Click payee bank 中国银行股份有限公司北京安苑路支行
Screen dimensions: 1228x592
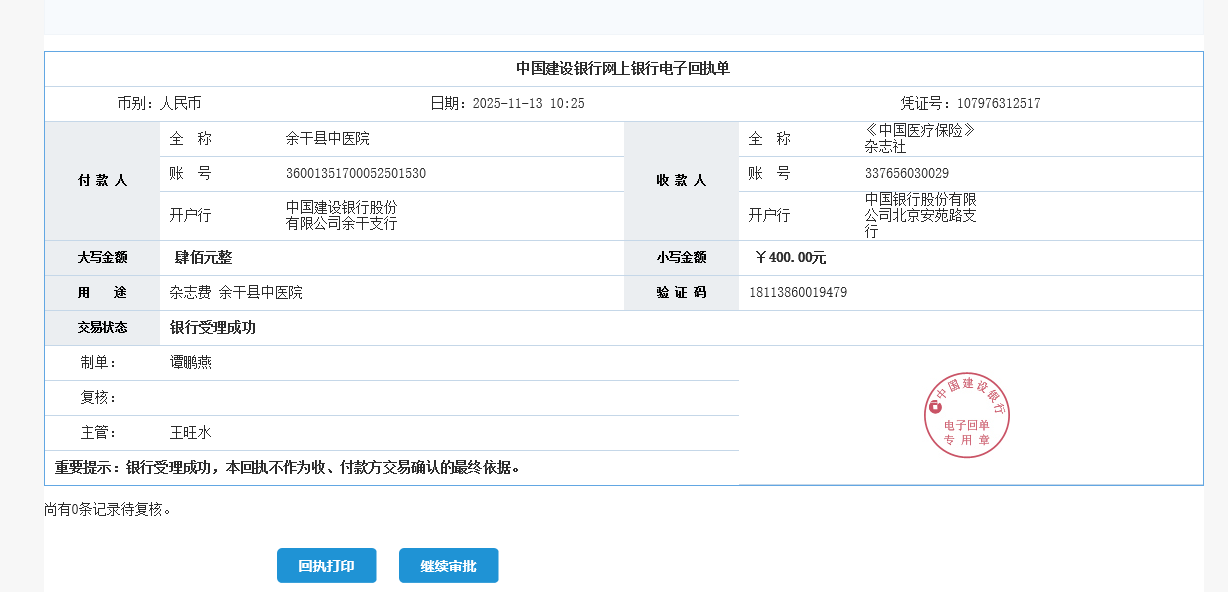pos(920,216)
